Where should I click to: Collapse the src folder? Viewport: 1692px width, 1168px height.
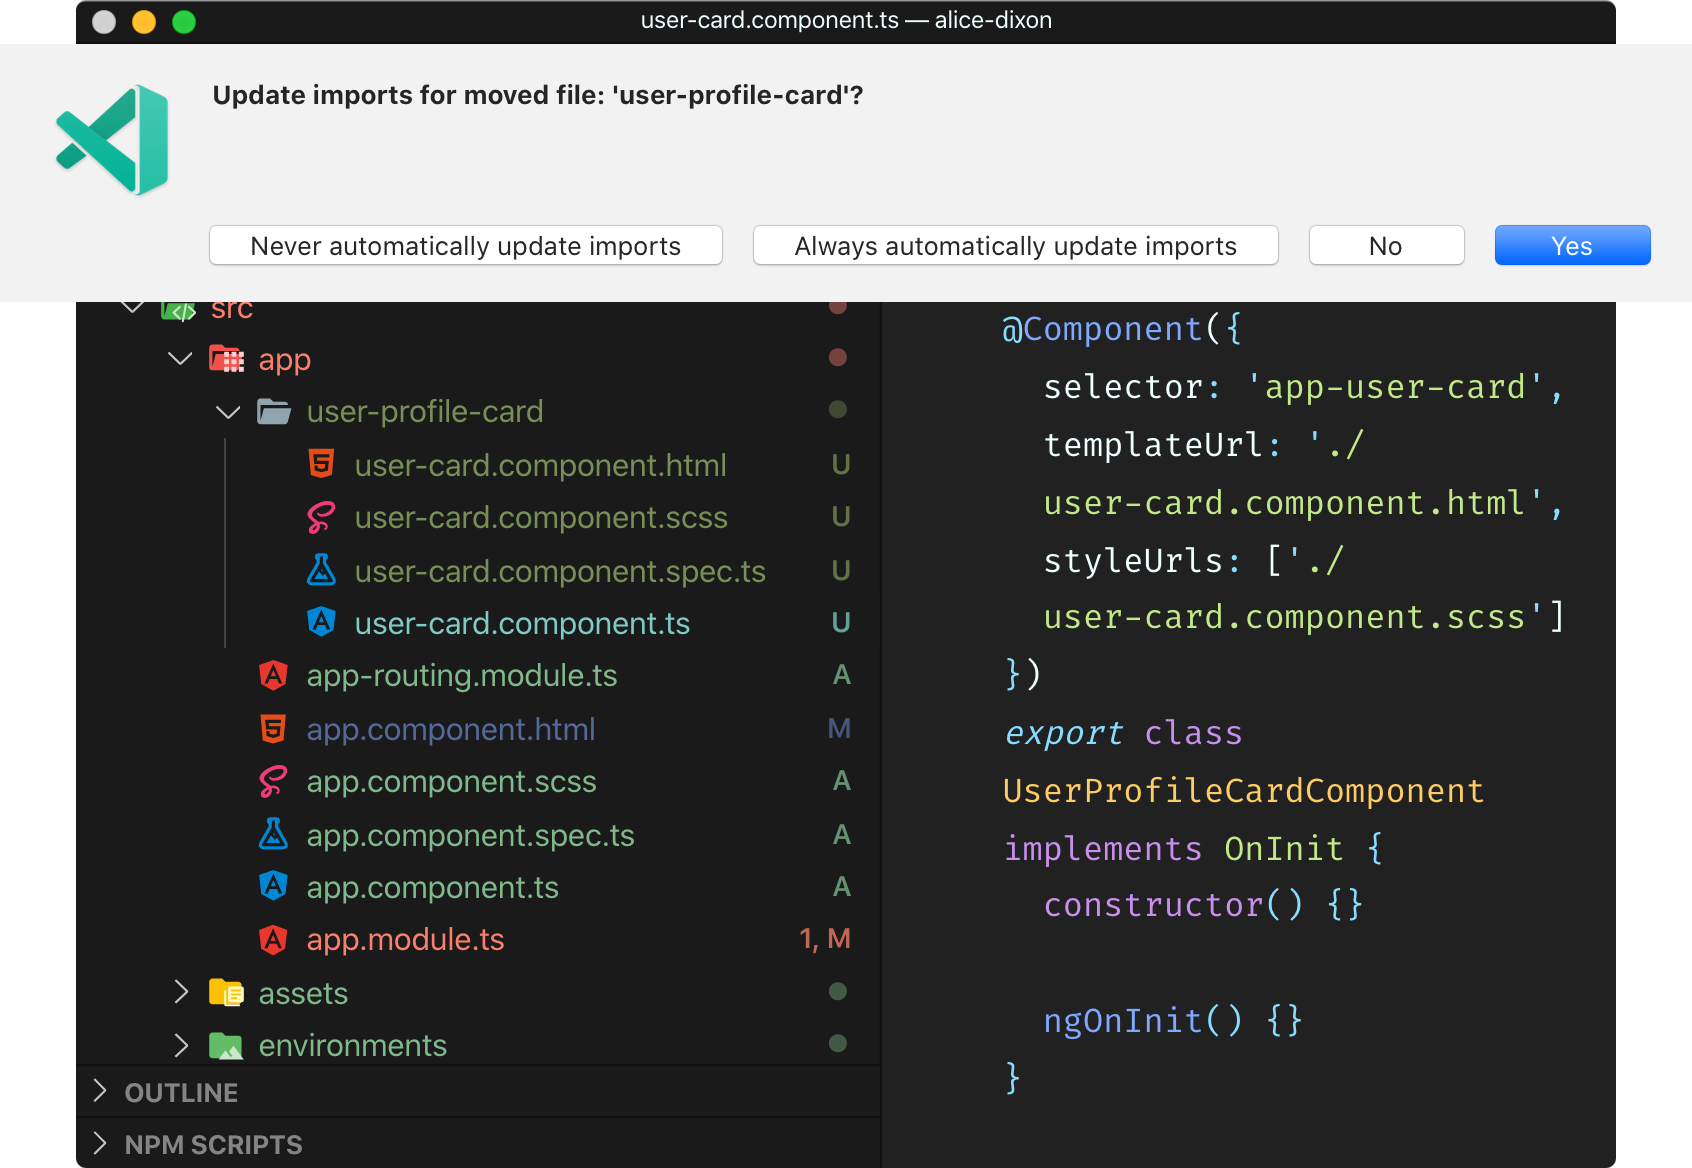coord(132,307)
